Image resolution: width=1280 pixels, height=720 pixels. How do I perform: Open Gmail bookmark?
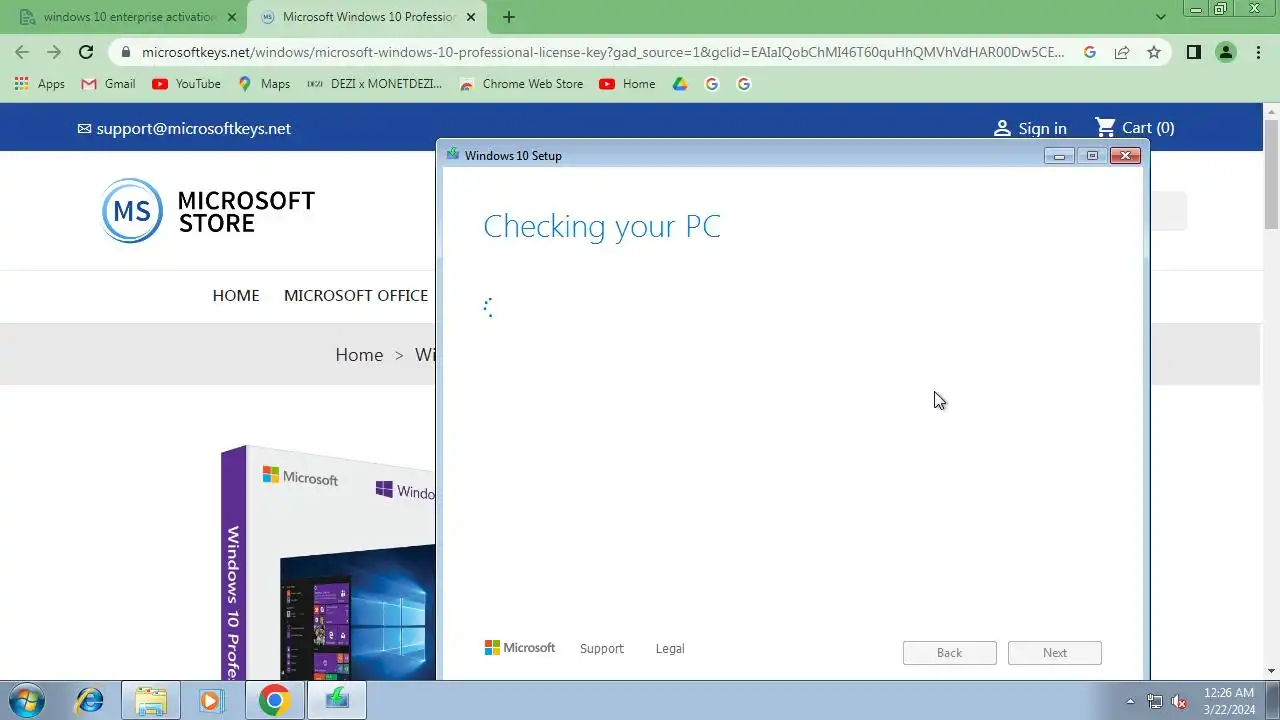click(108, 84)
